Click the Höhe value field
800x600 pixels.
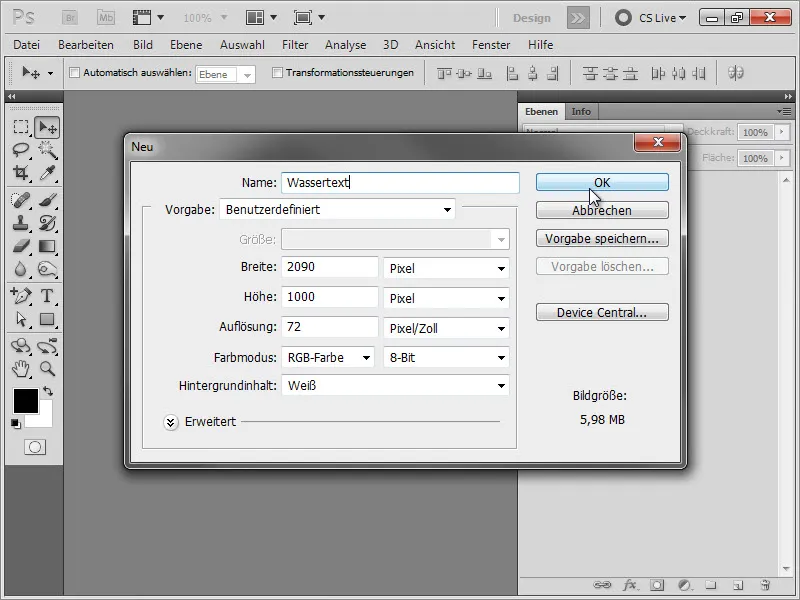point(330,297)
